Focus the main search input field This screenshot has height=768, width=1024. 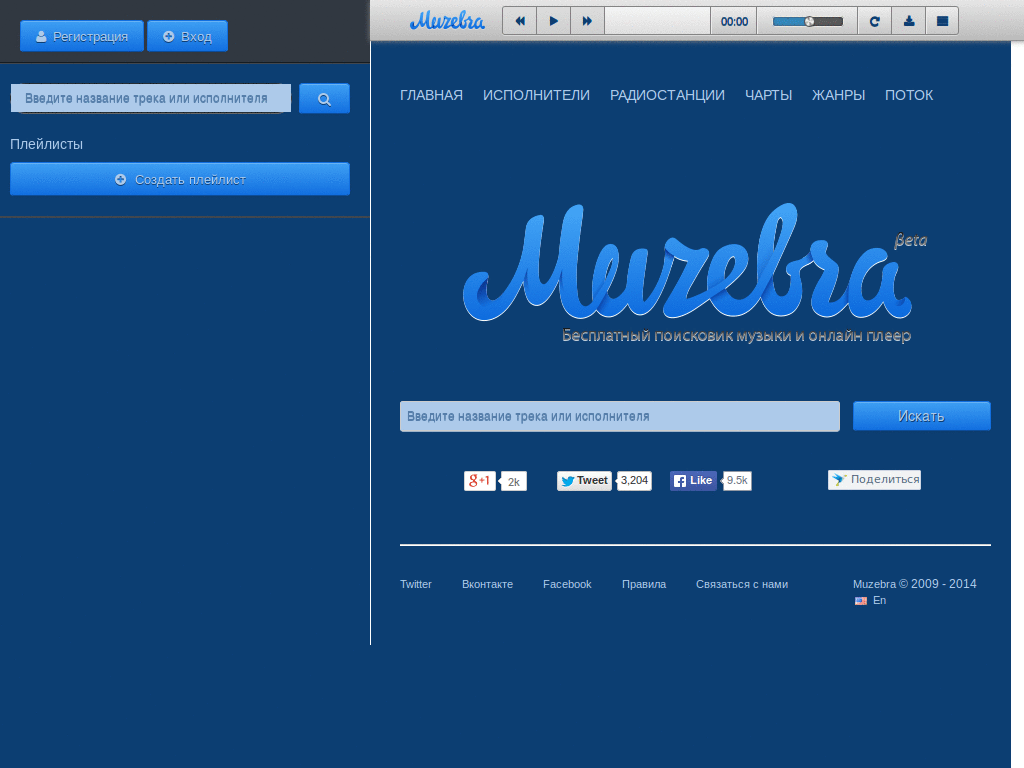click(620, 416)
